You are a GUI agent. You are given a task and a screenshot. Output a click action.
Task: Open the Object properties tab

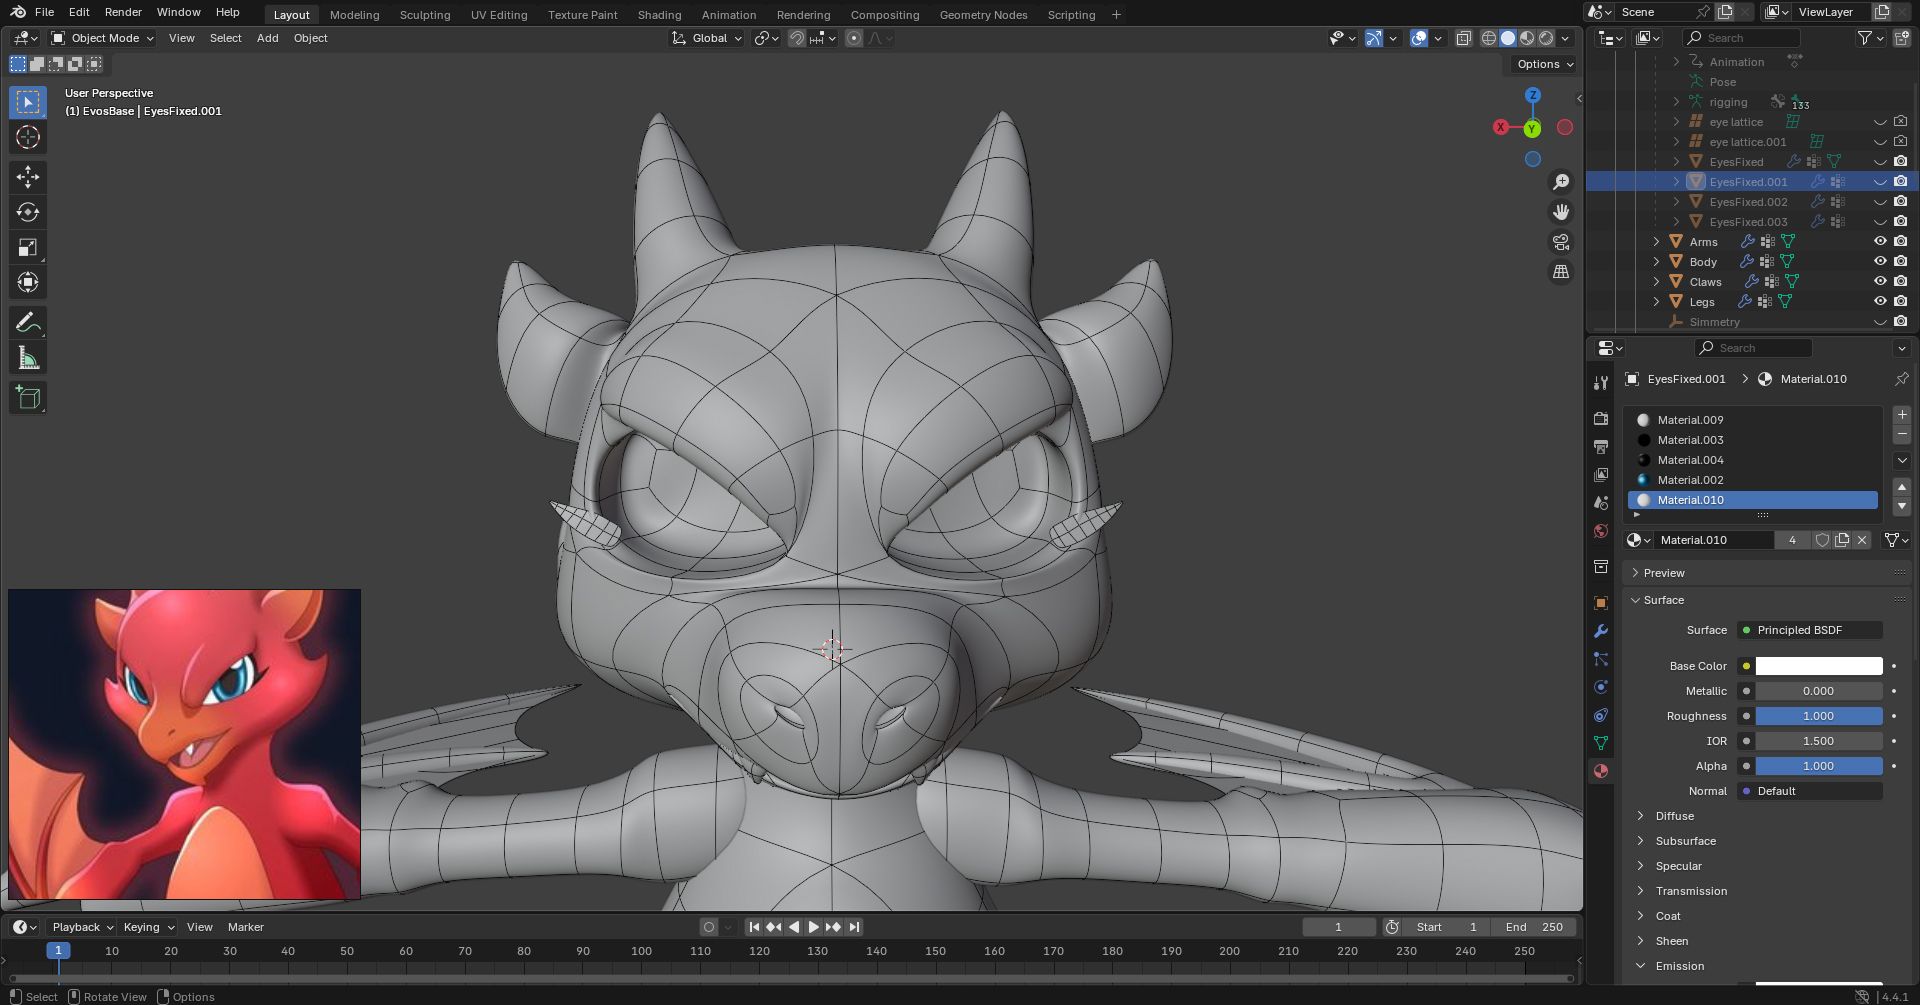click(1601, 602)
